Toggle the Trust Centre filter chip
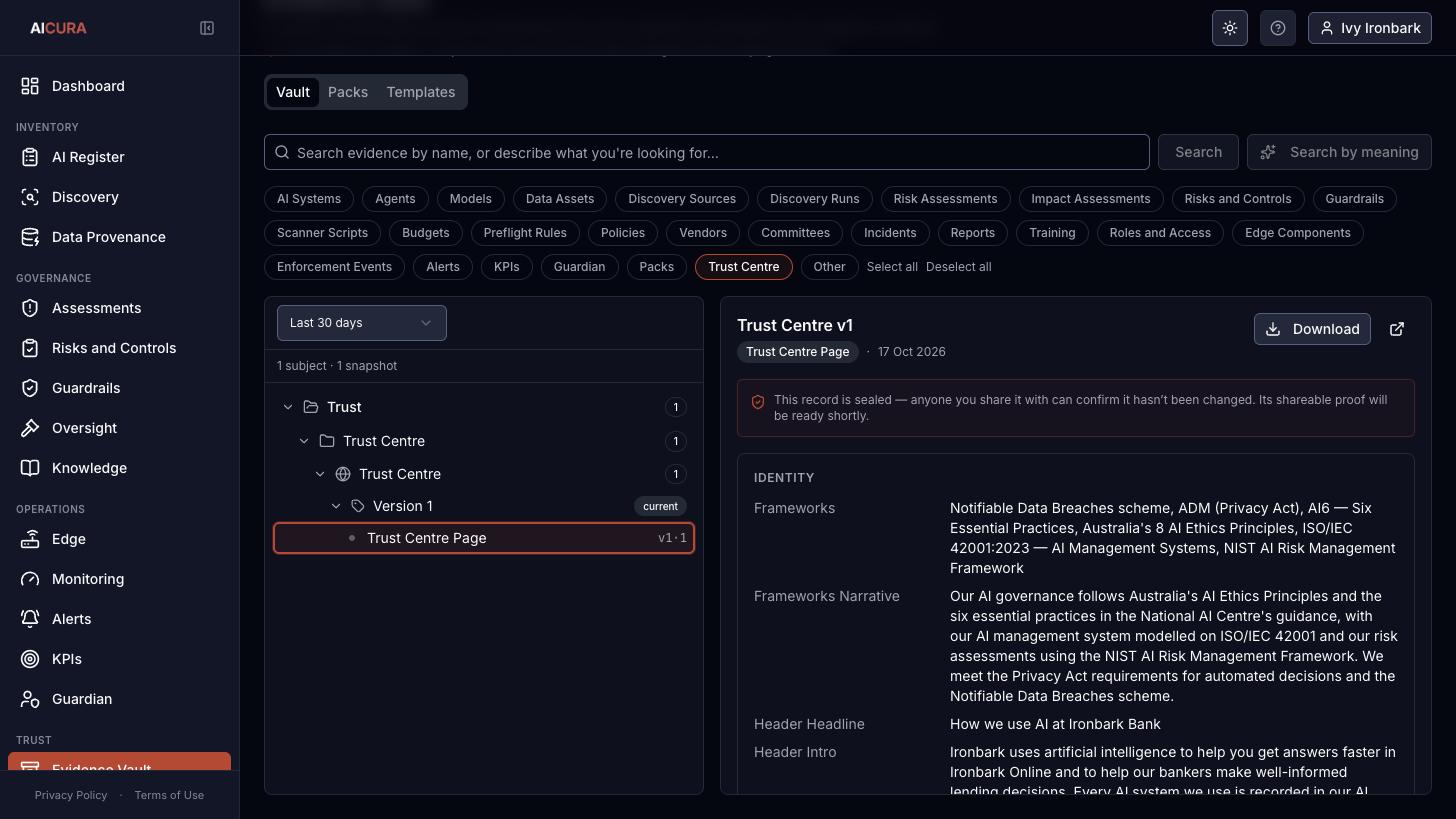This screenshot has width=1456, height=819. [744, 267]
